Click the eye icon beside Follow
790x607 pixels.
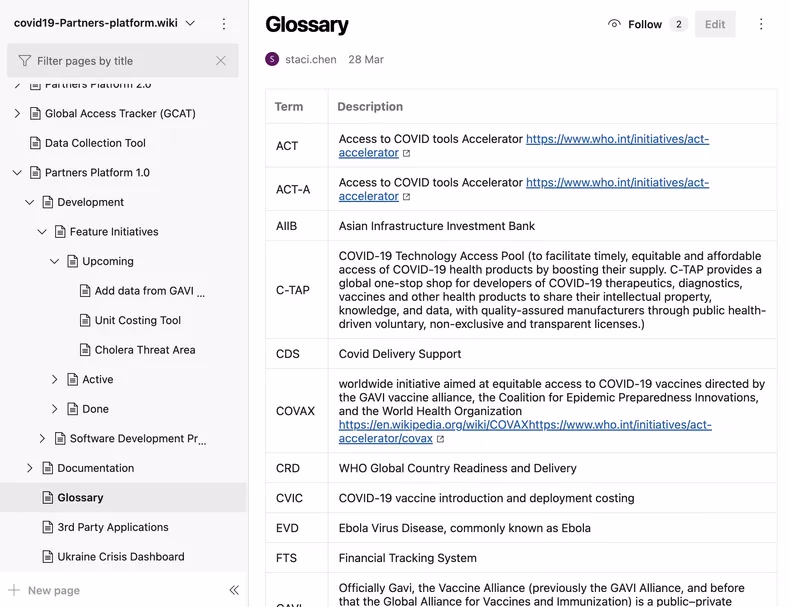614,24
